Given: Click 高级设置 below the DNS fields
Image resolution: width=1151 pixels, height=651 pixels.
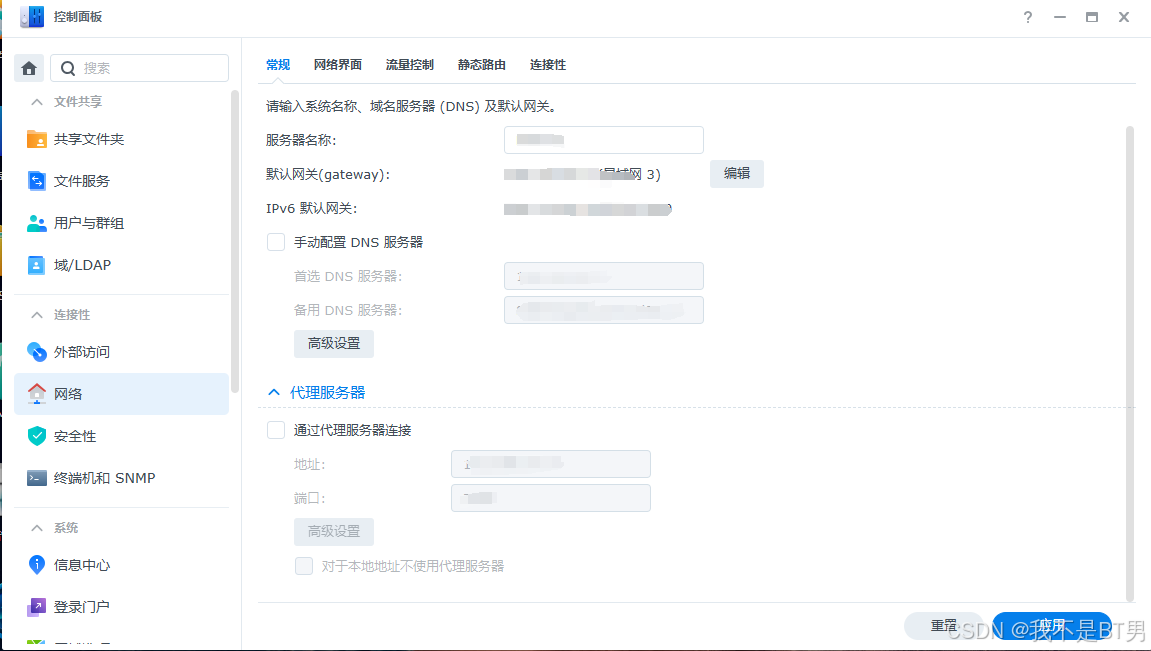Looking at the screenshot, I should pos(333,343).
